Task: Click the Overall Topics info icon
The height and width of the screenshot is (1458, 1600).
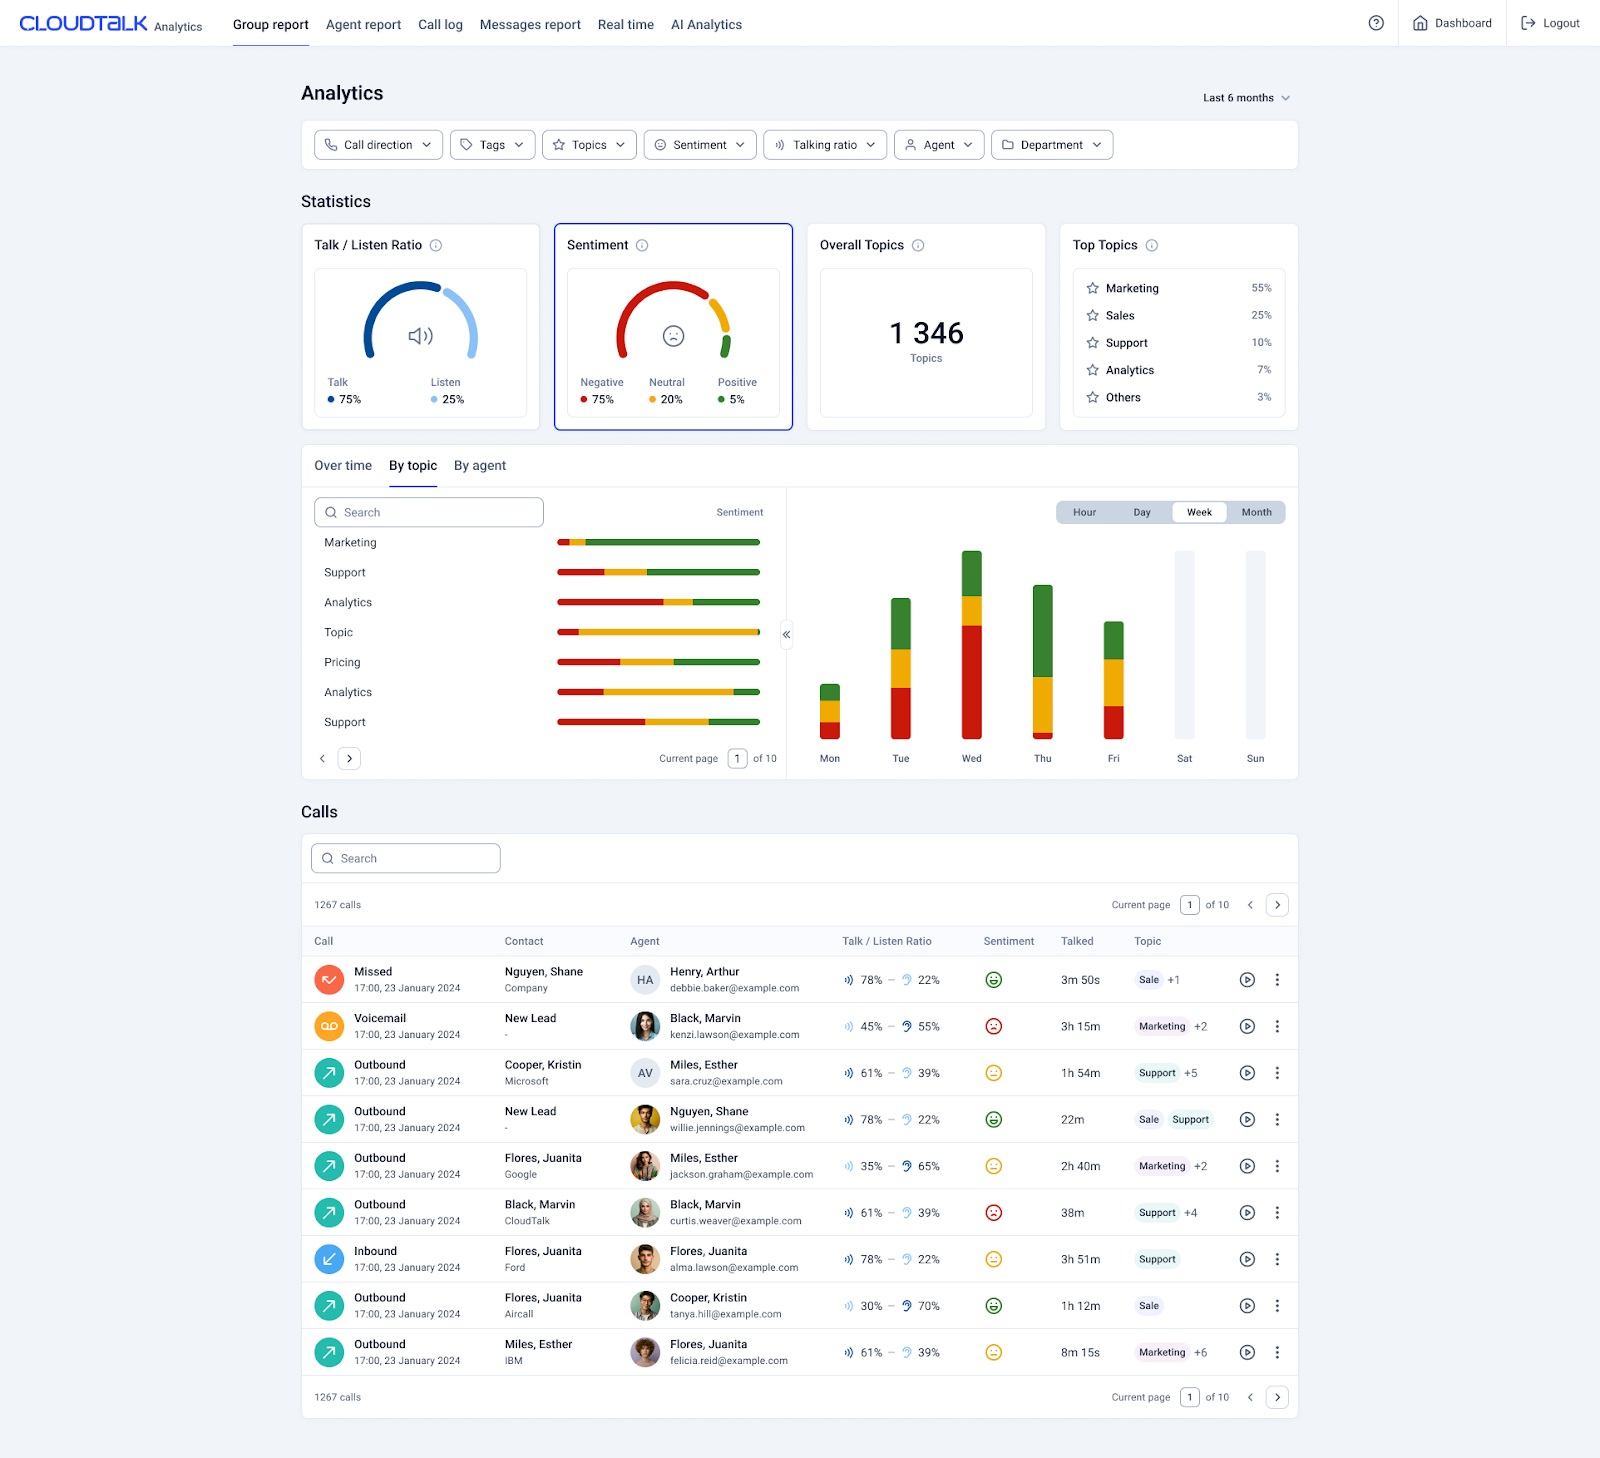Action: 918,245
